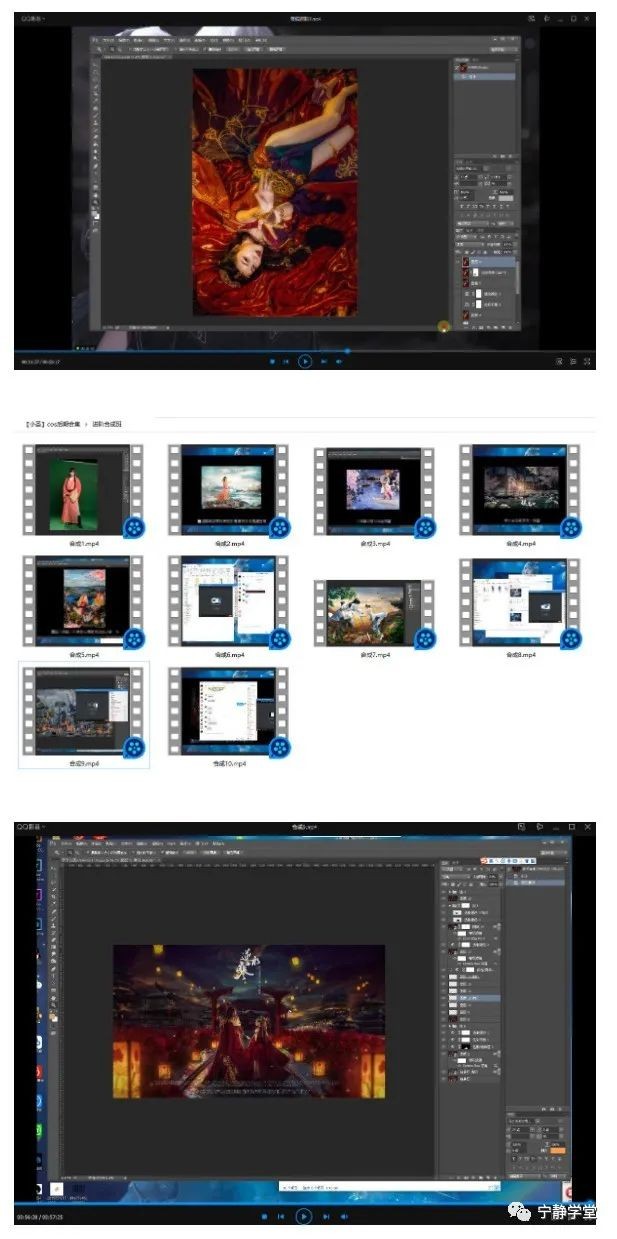Open QQ影音 menu in red silk portrait player
This screenshot has width=617, height=1239.
(32, 19)
